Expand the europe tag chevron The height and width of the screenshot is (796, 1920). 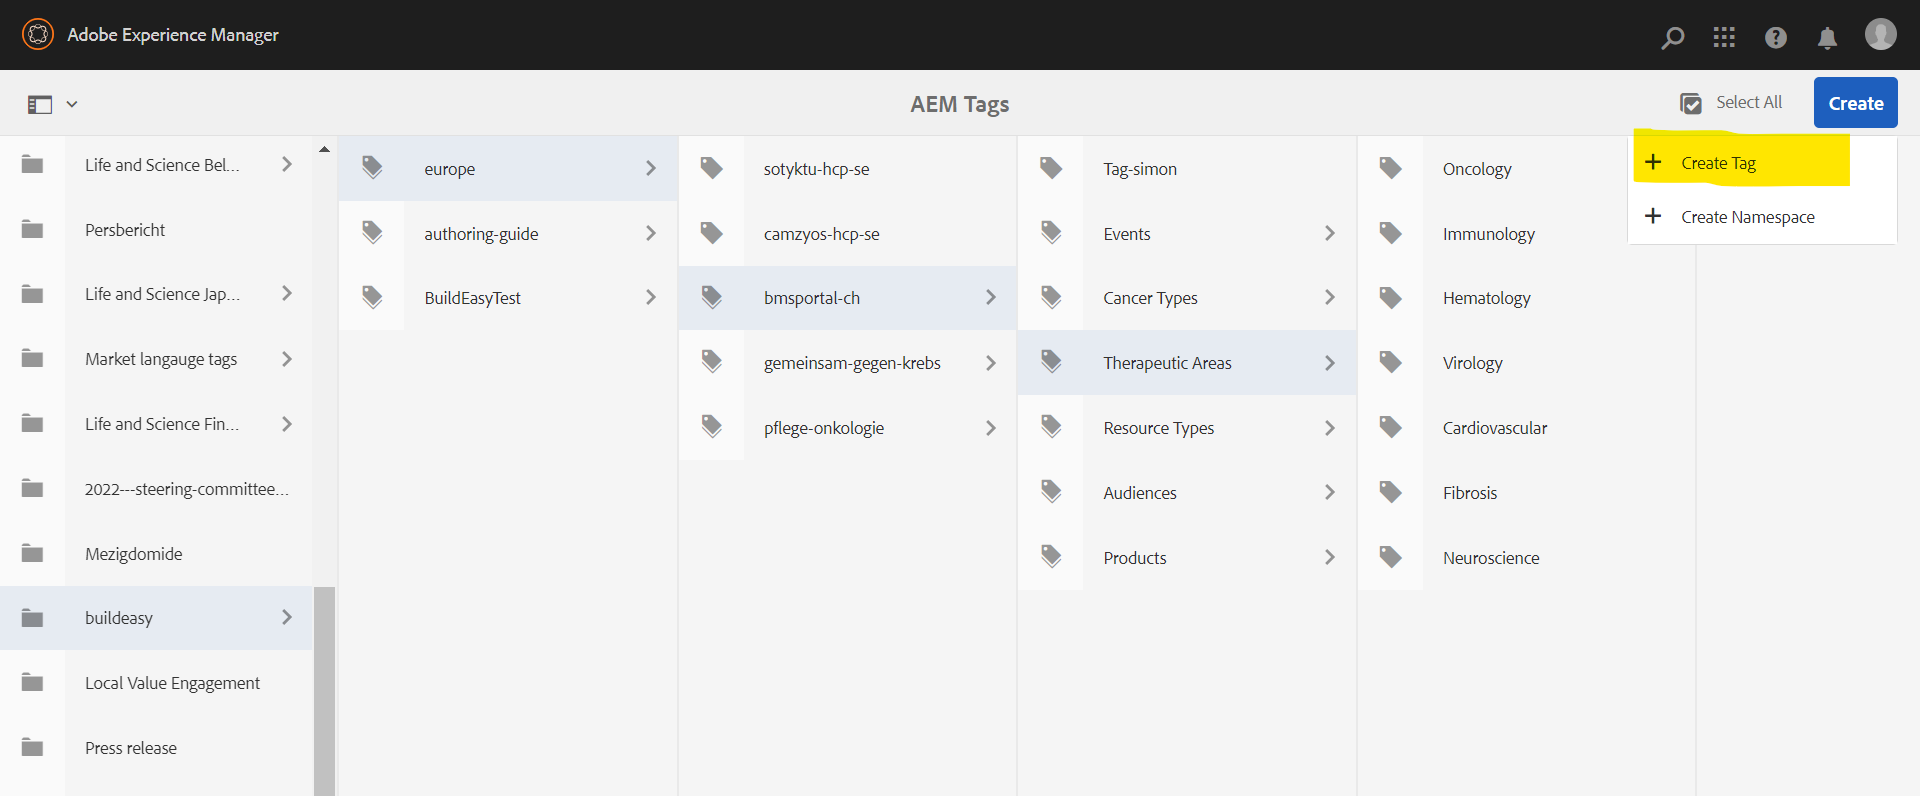651,168
